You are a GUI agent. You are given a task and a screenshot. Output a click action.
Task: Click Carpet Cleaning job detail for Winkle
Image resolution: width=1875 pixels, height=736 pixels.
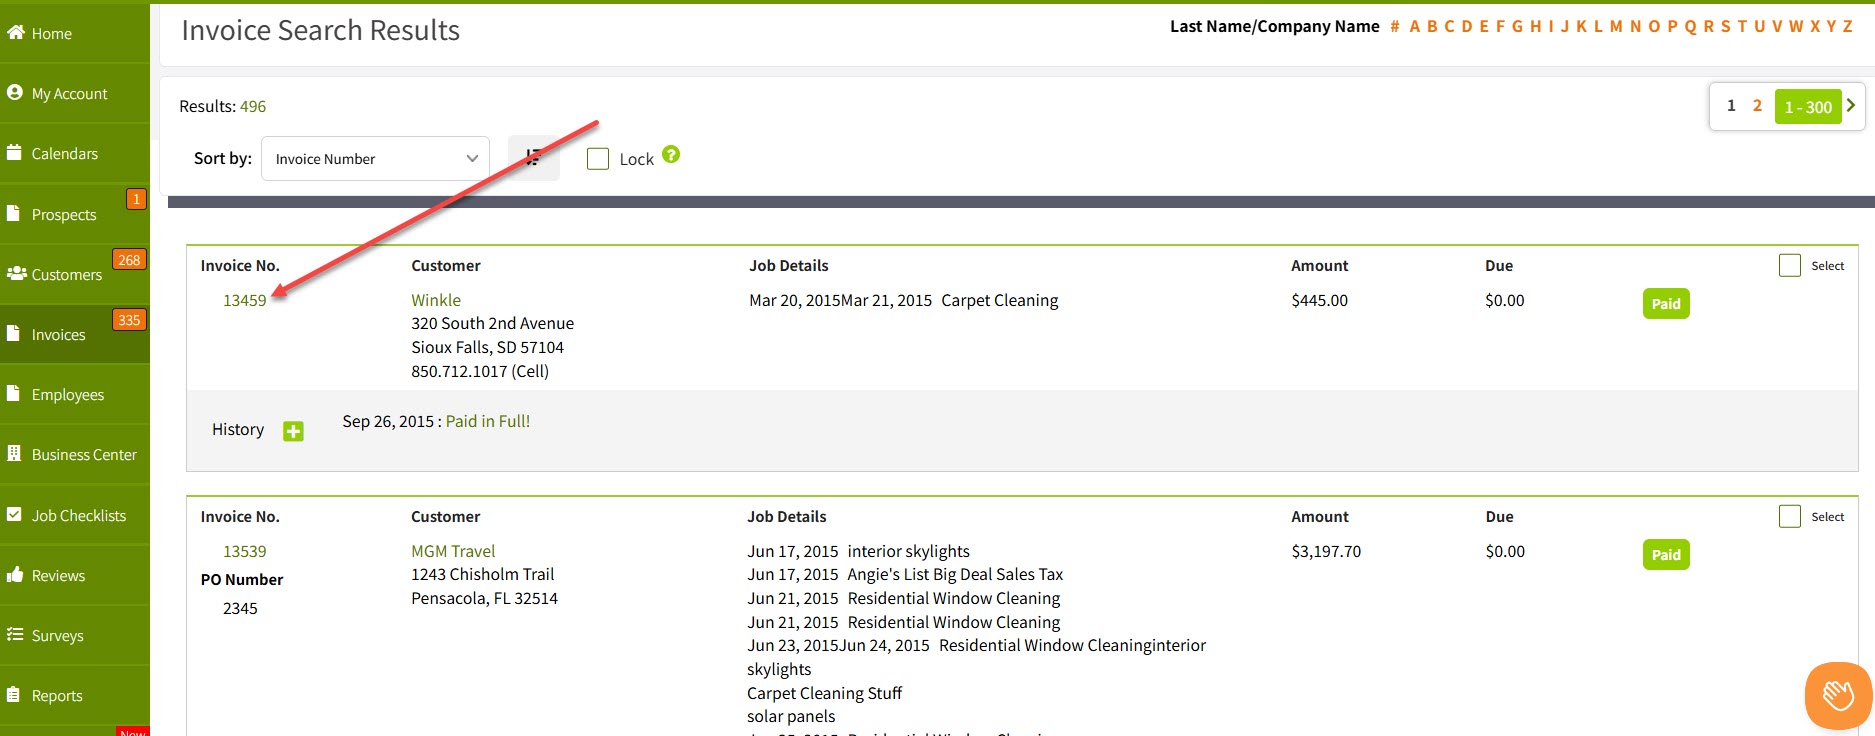coord(1000,300)
